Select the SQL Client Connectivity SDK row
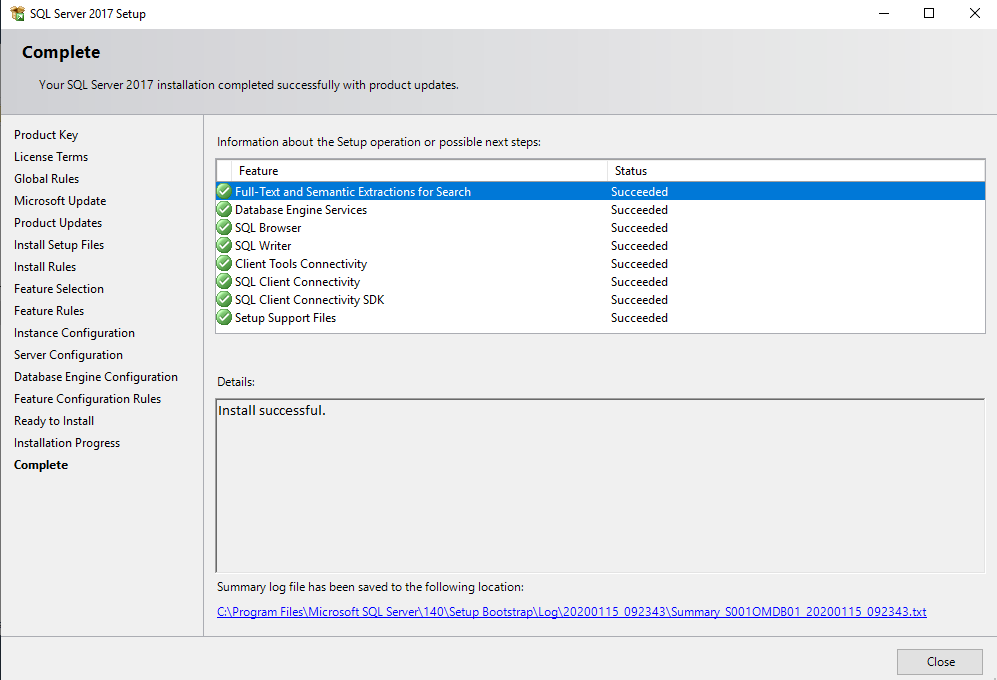This screenshot has height=680, width=997. pyautogui.click(x=600, y=300)
